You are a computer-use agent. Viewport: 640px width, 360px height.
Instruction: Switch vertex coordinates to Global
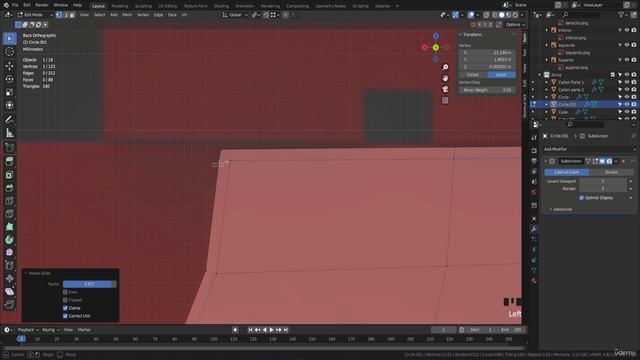[473, 75]
